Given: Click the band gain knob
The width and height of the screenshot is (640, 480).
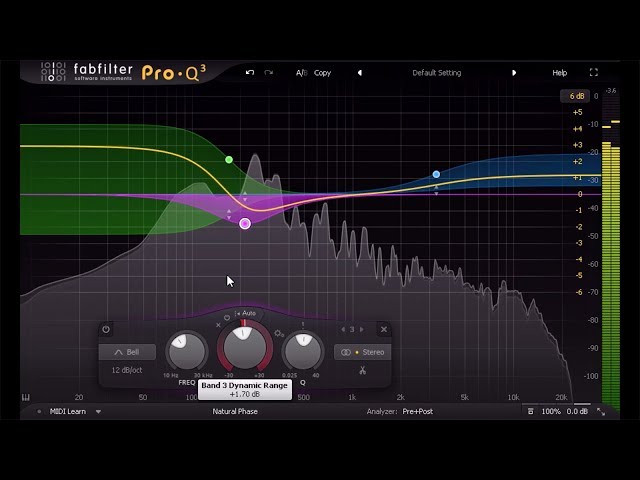Looking at the screenshot, I should tap(245, 348).
